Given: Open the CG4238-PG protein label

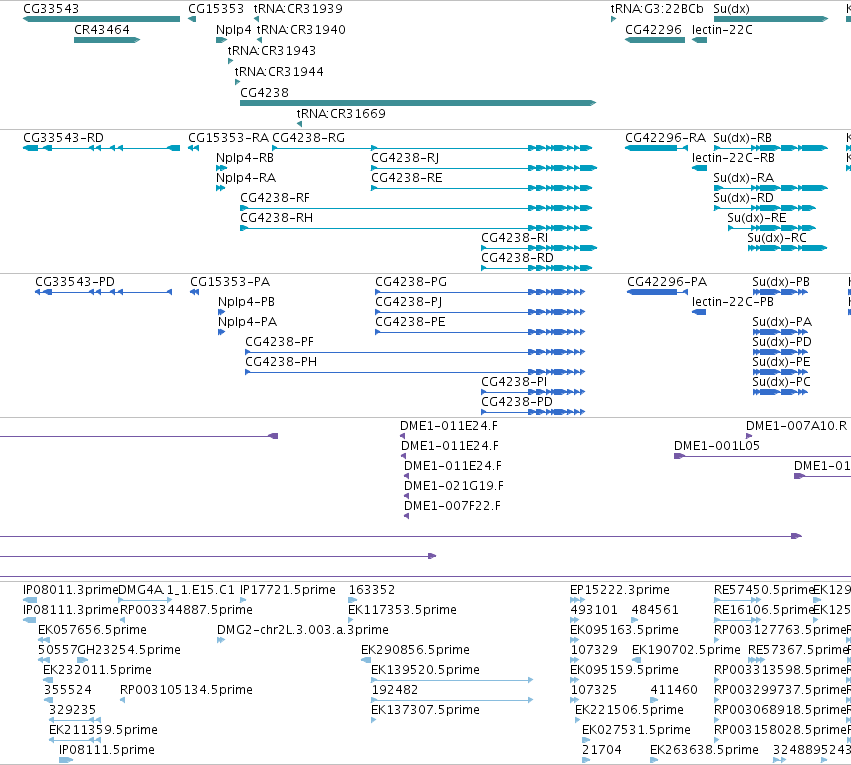Looking at the screenshot, I should (411, 282).
